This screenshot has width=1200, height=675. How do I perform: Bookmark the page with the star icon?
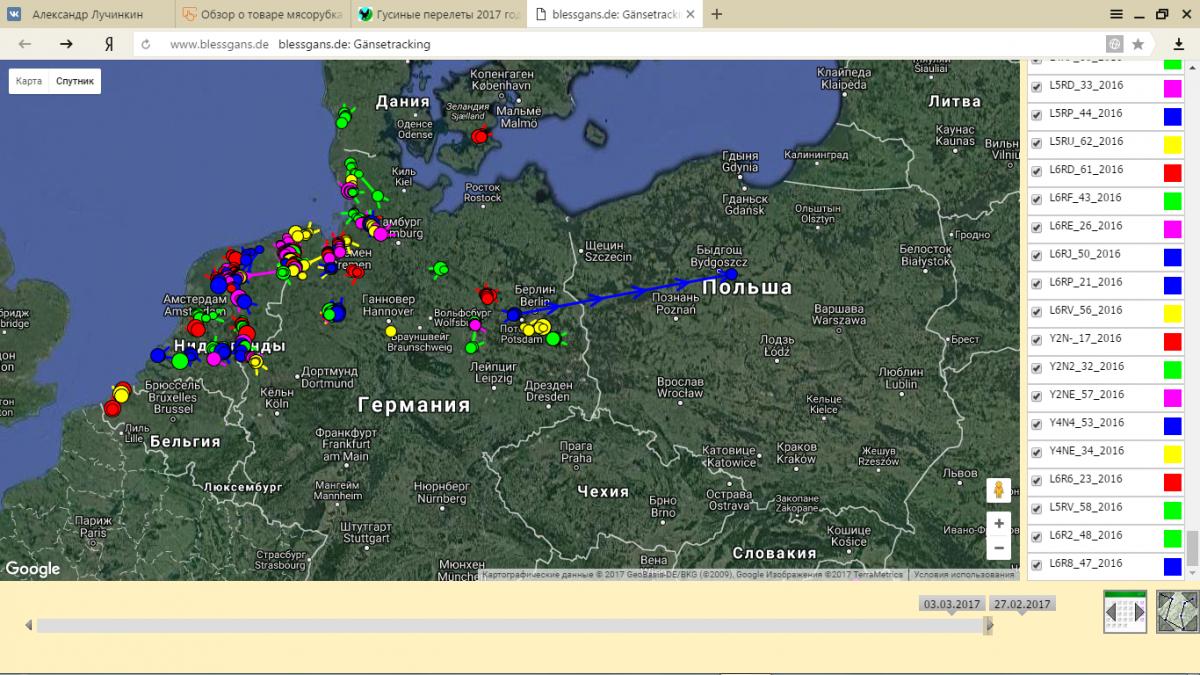coord(1138,44)
